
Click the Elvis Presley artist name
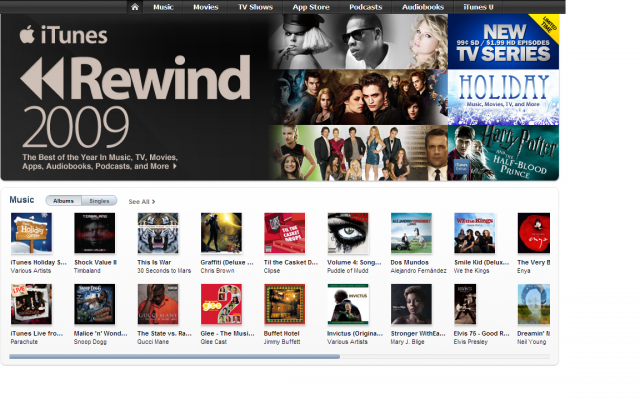point(471,342)
